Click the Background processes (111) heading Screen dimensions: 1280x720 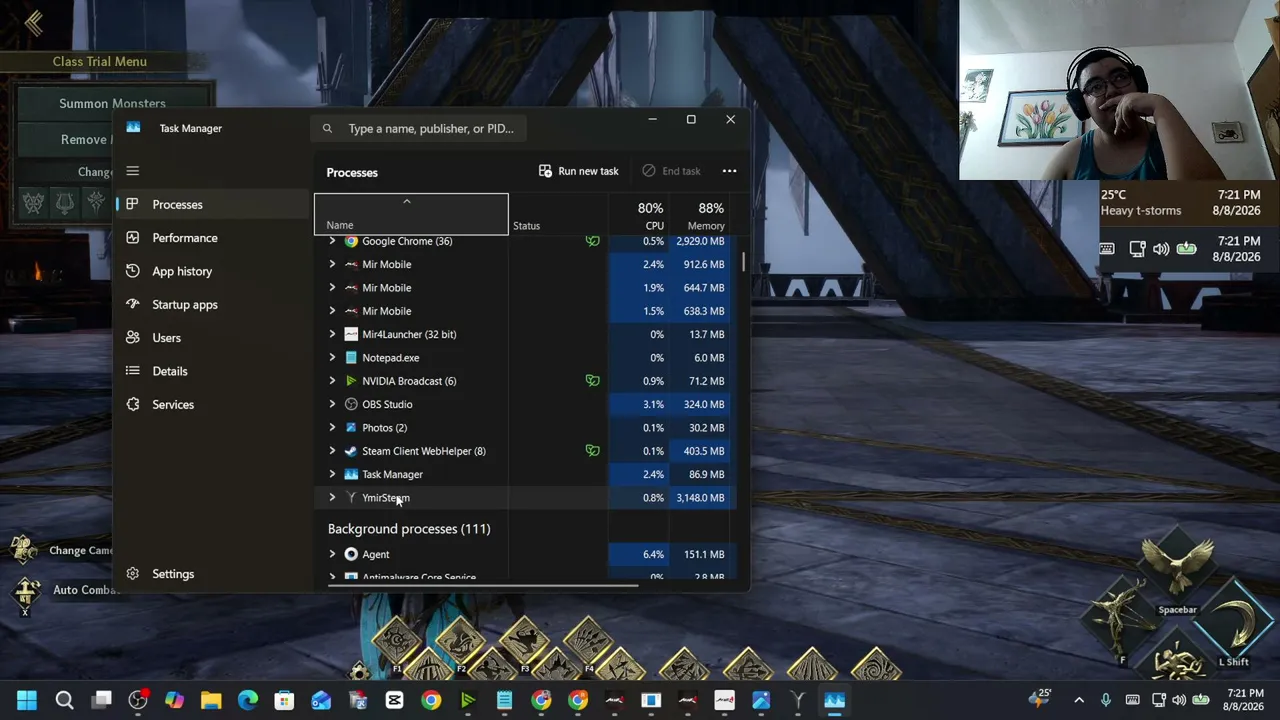(x=409, y=529)
